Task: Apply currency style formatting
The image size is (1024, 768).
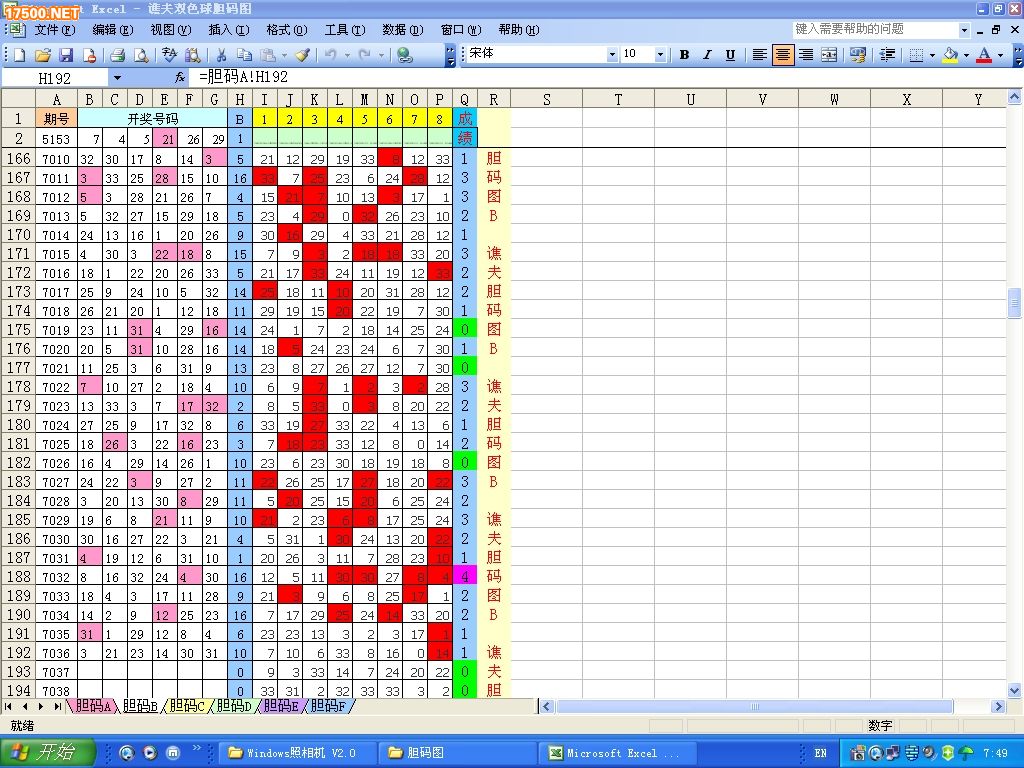Action: [857, 55]
